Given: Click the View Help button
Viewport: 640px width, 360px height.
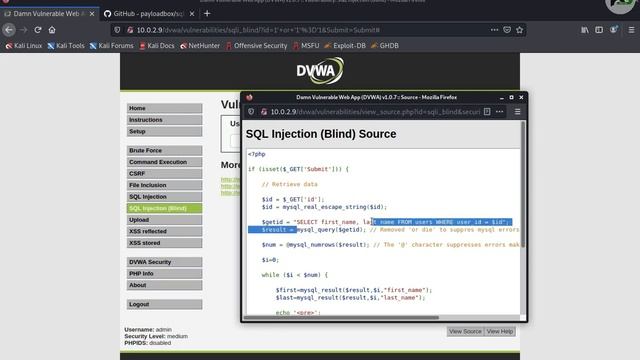Looking at the screenshot, I should pos(500,331).
